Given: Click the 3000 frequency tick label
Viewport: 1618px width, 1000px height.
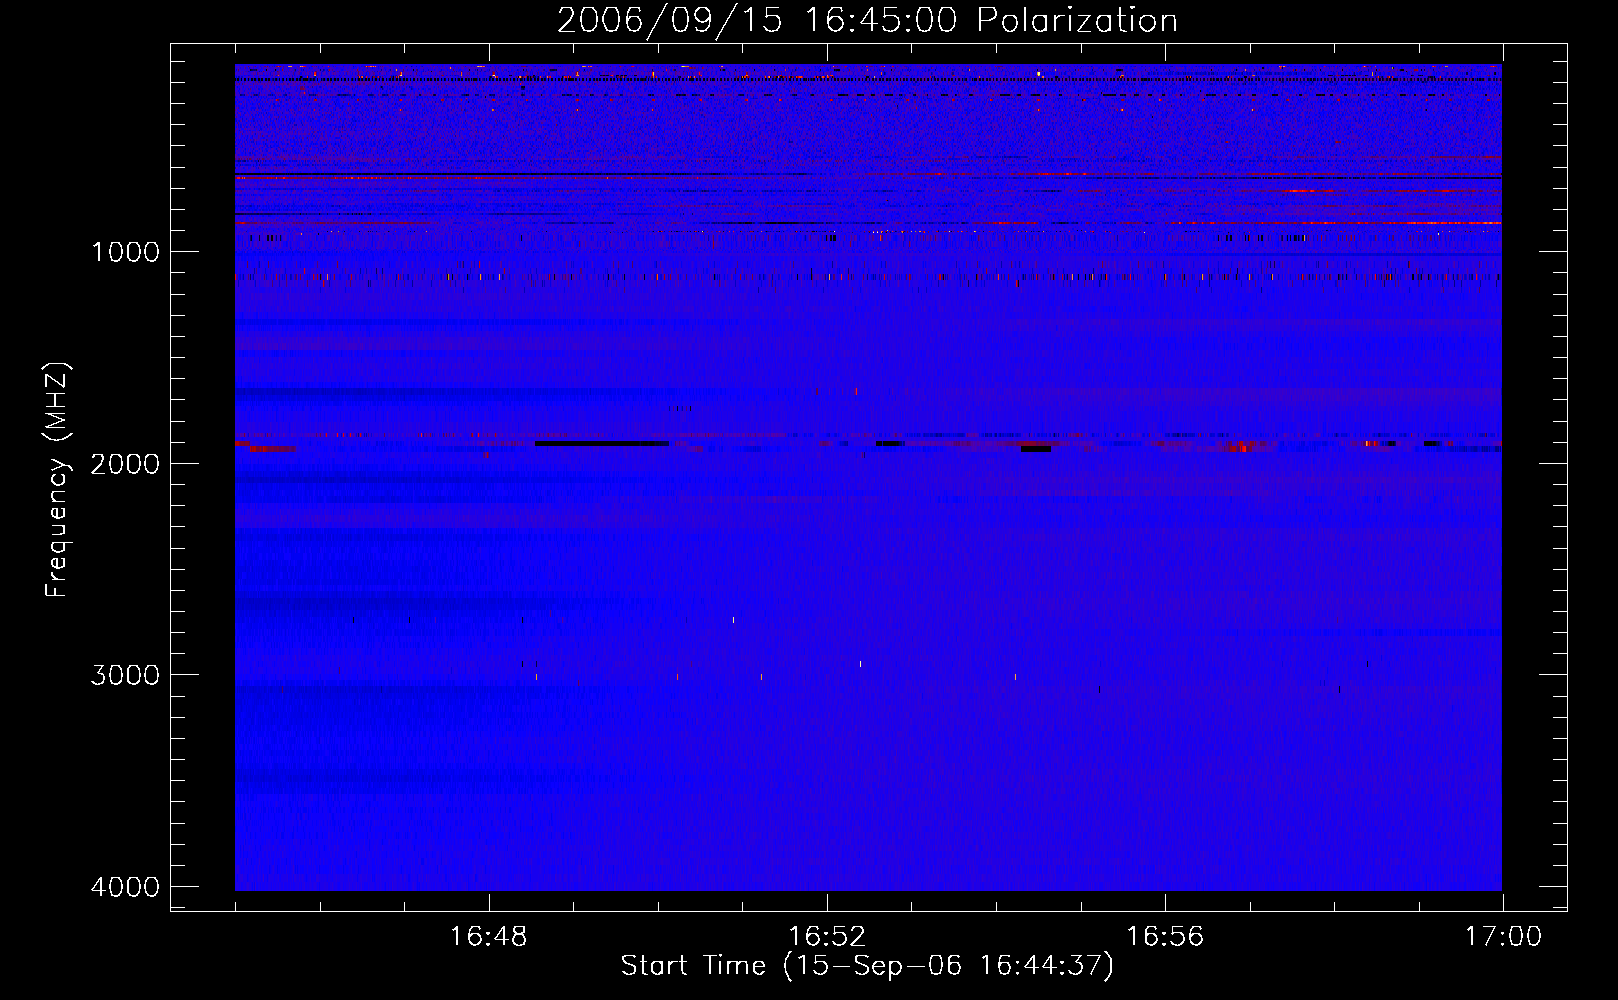Looking at the screenshot, I should (125, 675).
